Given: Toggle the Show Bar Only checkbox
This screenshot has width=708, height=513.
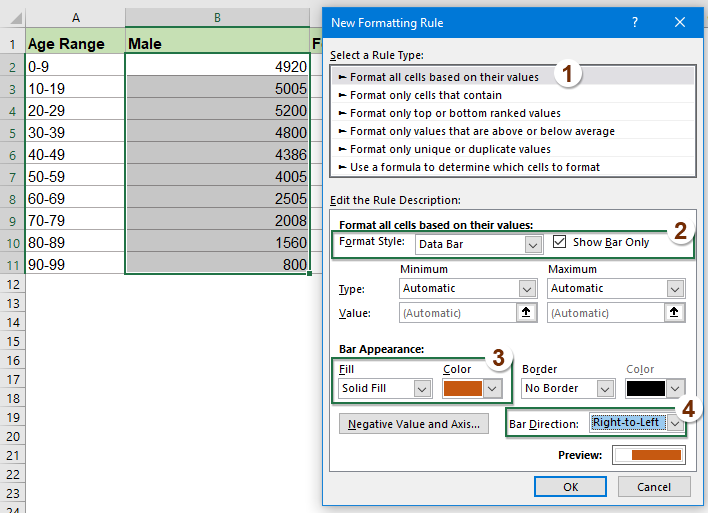Looking at the screenshot, I should point(560,242).
